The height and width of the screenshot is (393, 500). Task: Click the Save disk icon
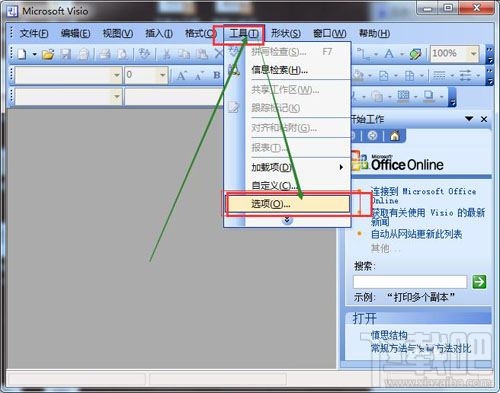coord(65,54)
